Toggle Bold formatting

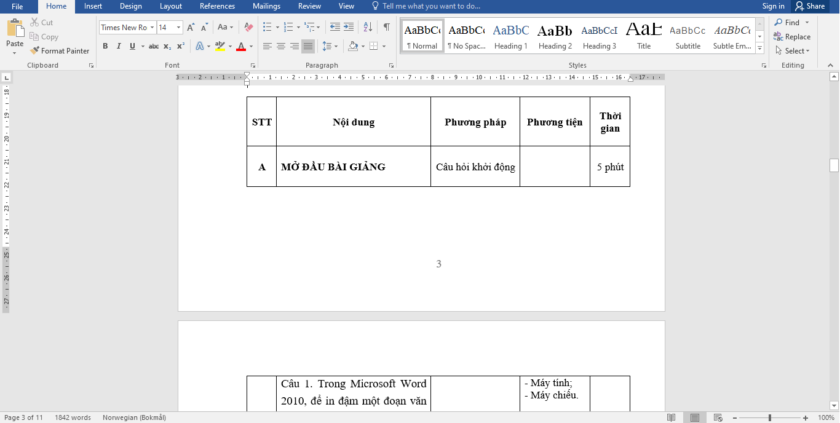point(105,46)
